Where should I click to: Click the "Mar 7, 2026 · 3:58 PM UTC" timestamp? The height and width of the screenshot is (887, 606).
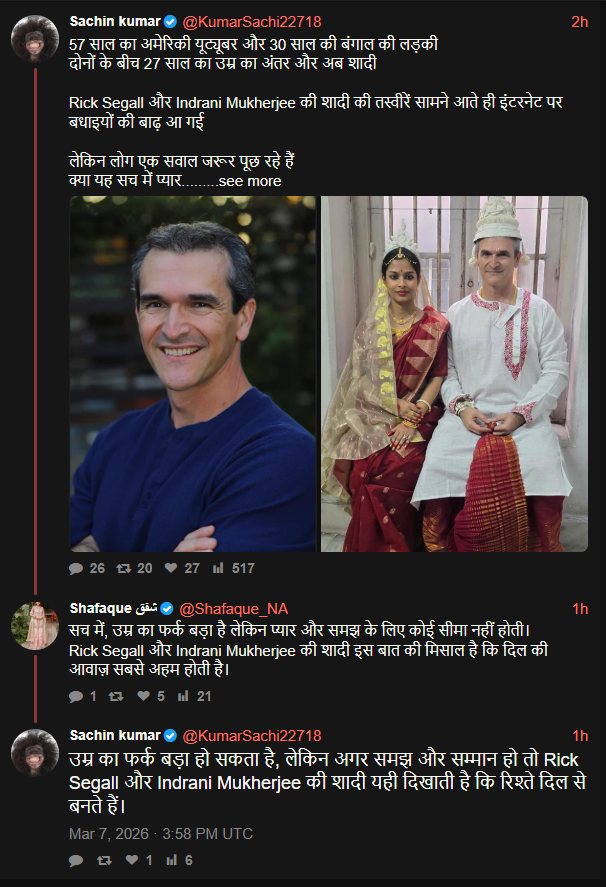tap(161, 833)
